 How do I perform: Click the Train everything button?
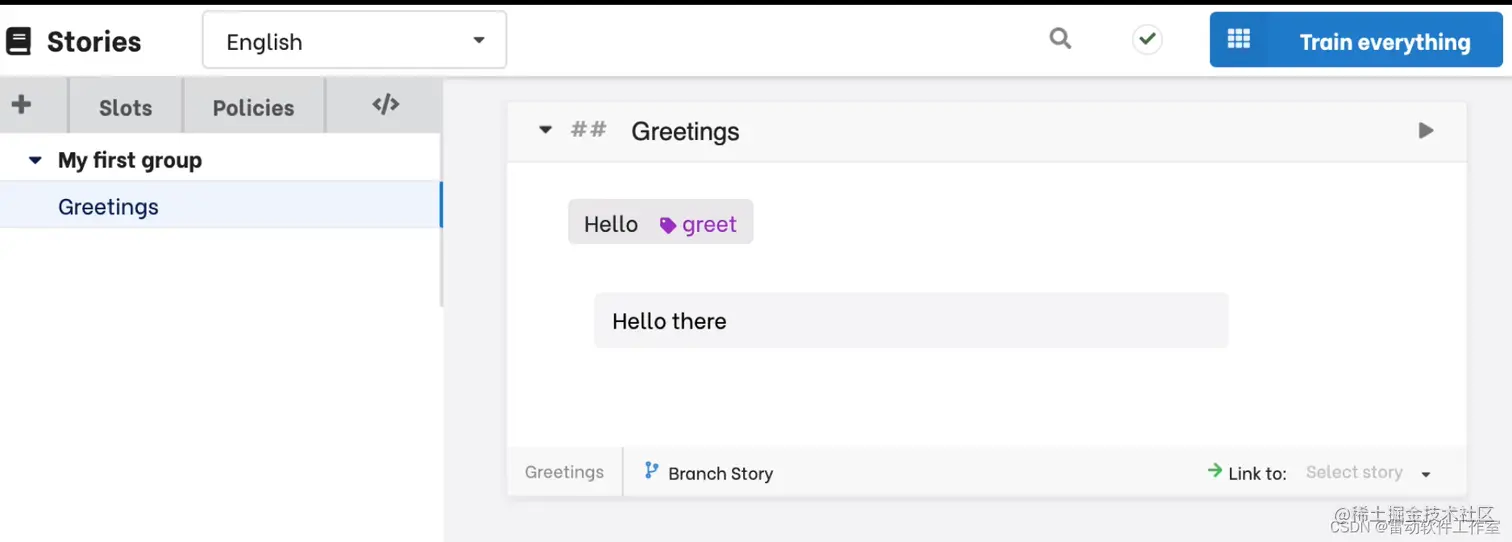[1356, 40]
